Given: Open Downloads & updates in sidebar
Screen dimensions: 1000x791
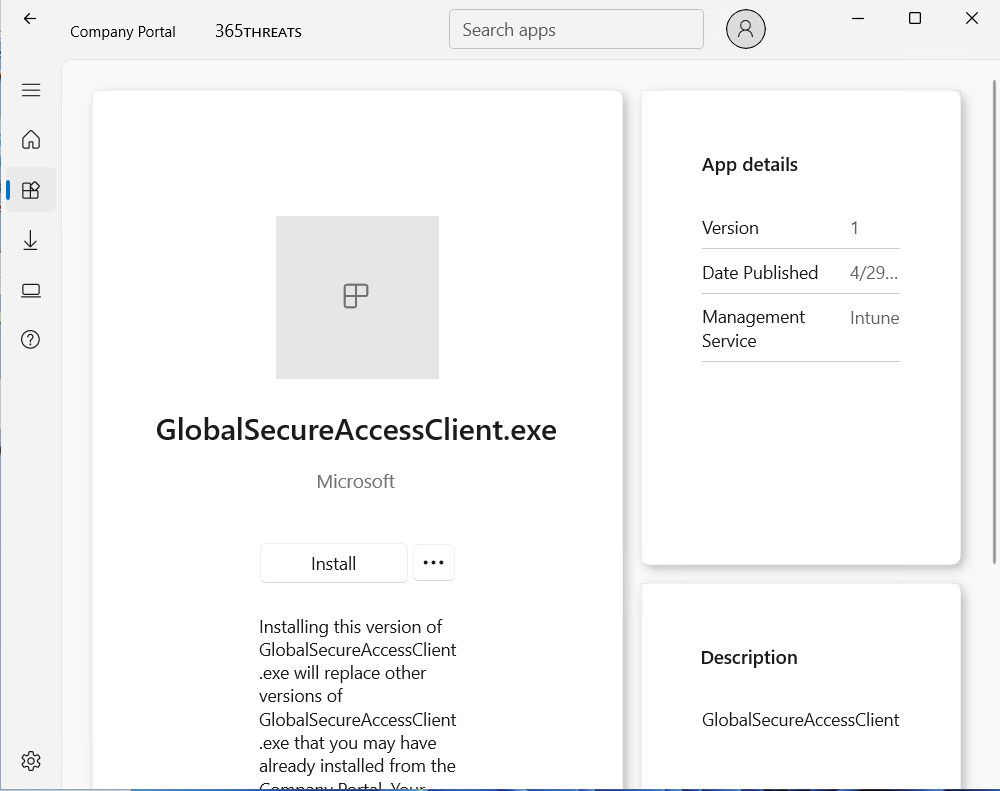Looking at the screenshot, I should [x=31, y=240].
